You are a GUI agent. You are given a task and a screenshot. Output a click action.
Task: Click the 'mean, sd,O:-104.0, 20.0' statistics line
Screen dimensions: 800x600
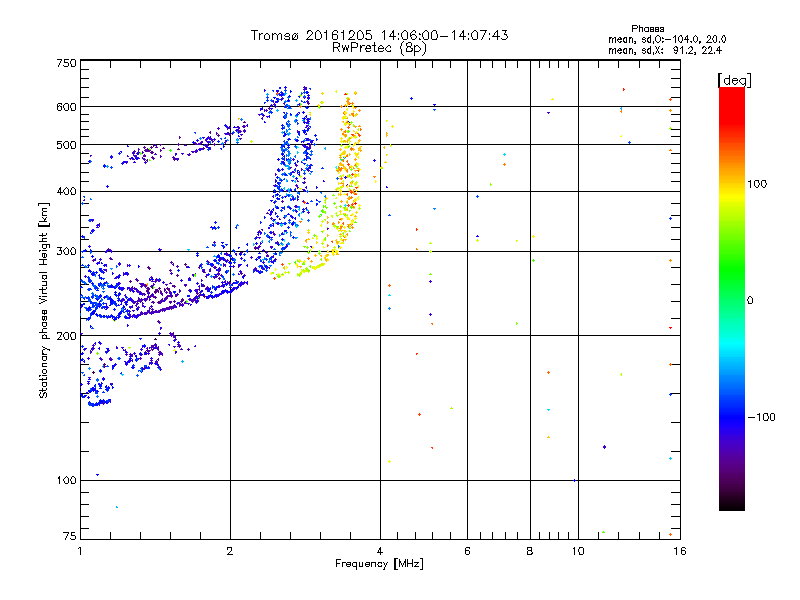coord(667,39)
